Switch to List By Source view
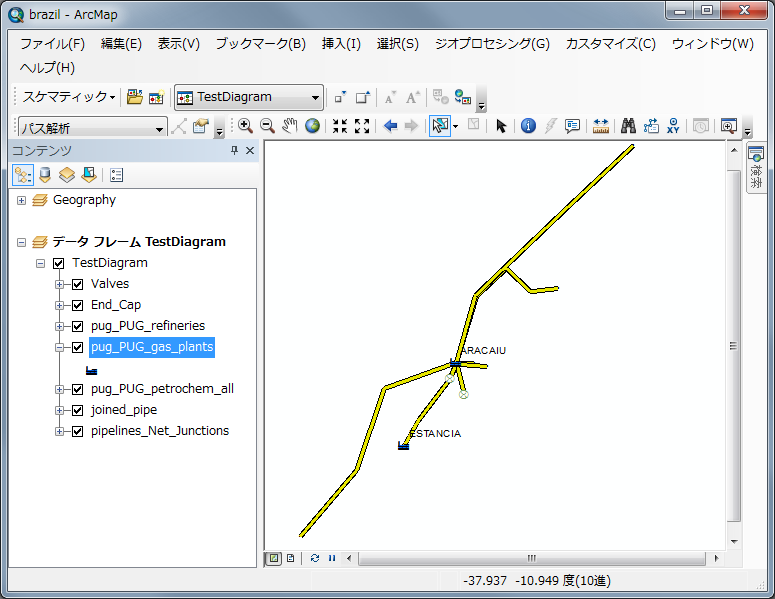 (x=45, y=175)
